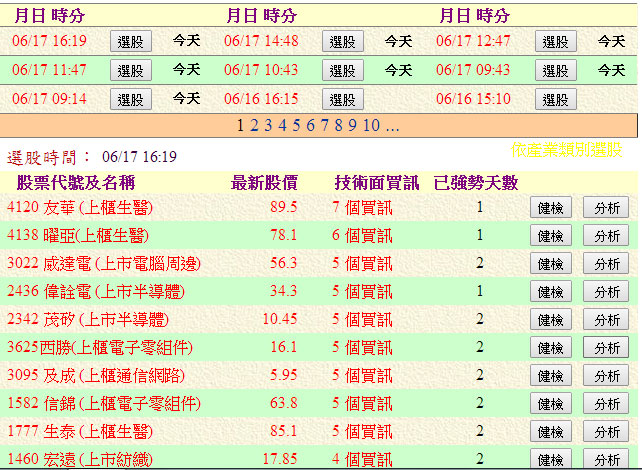The height and width of the screenshot is (470, 642).
Task: Click 分析 for 4120 友華
Action: tap(606, 208)
